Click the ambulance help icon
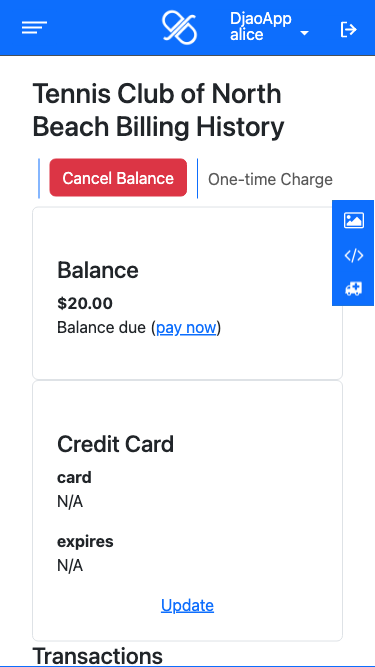 click(x=354, y=289)
